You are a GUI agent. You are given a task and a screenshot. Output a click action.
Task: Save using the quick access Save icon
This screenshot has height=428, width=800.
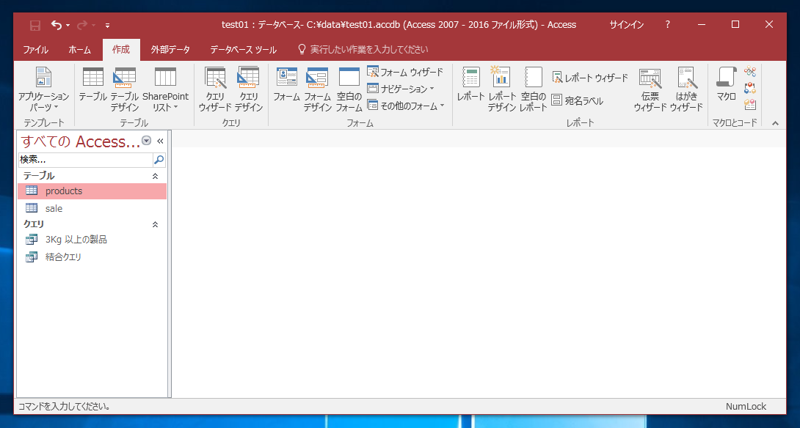click(35, 24)
